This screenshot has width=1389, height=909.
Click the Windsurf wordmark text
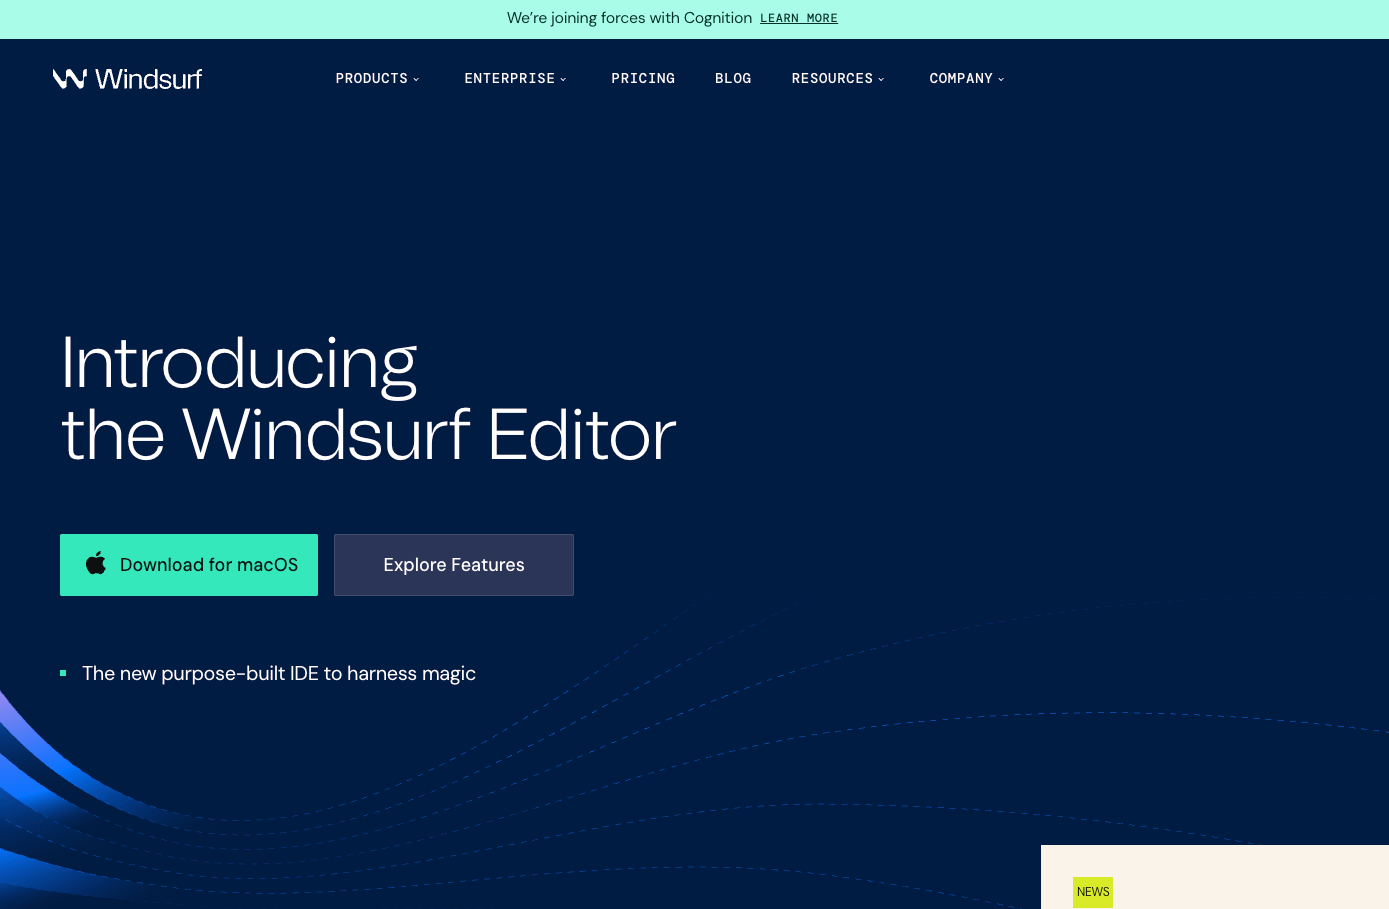[149, 79]
